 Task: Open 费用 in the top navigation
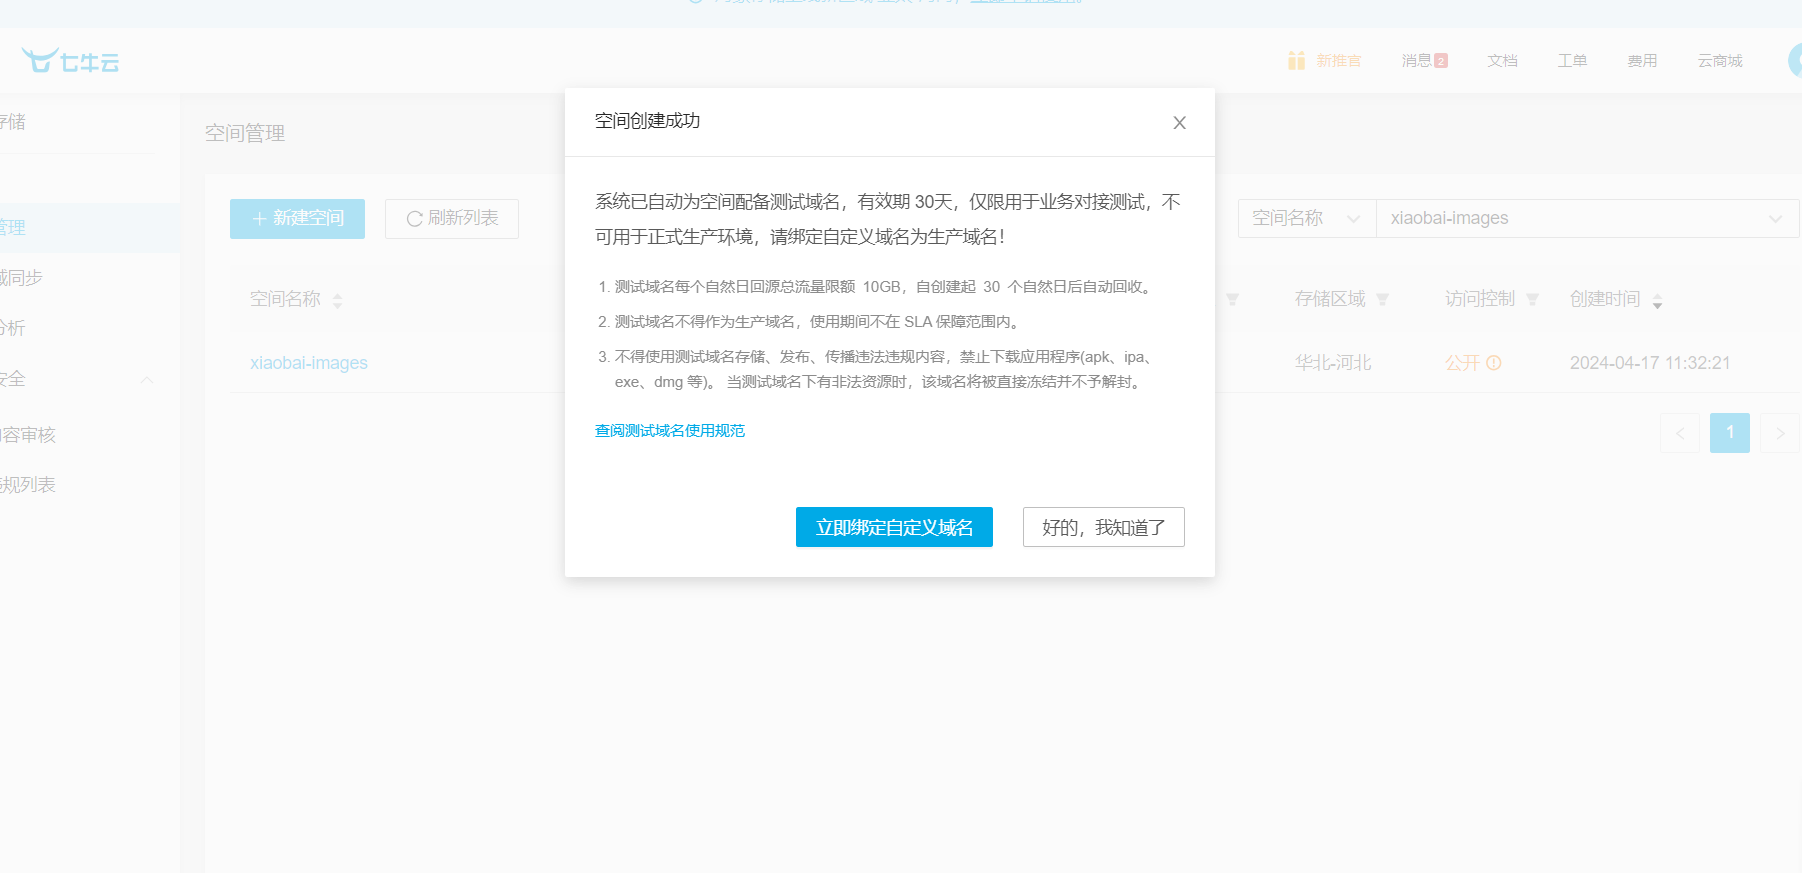(x=1642, y=61)
